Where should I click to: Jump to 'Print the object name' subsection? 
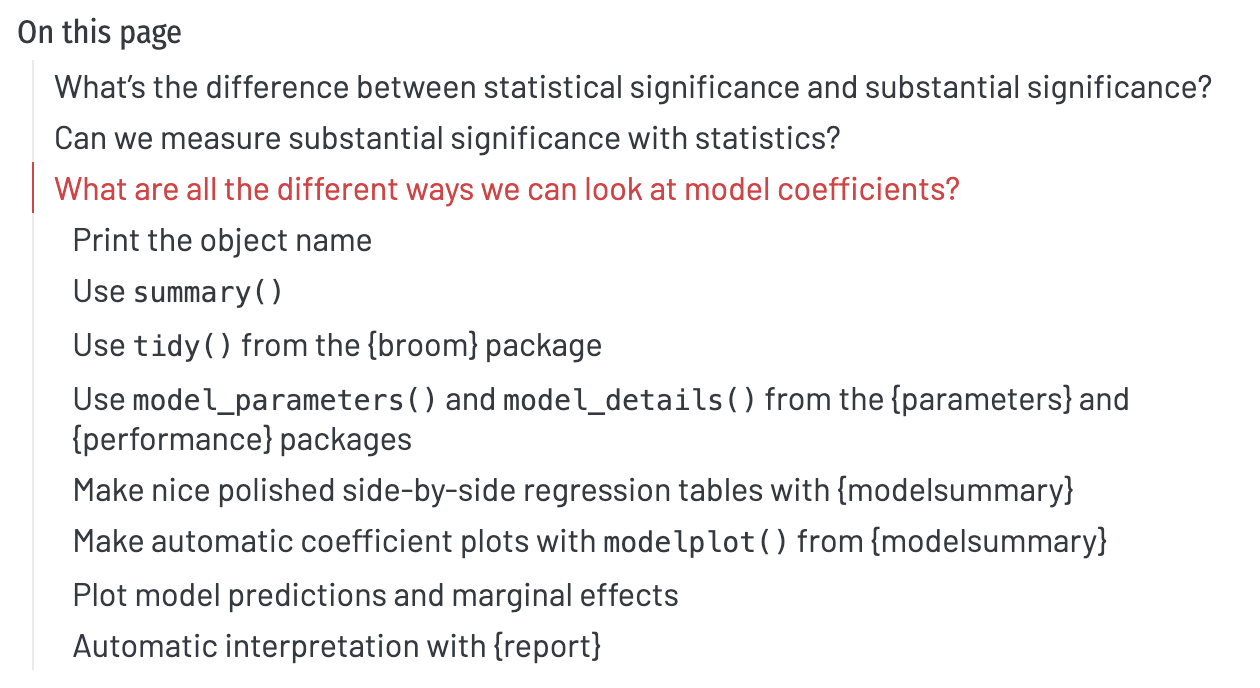222,240
